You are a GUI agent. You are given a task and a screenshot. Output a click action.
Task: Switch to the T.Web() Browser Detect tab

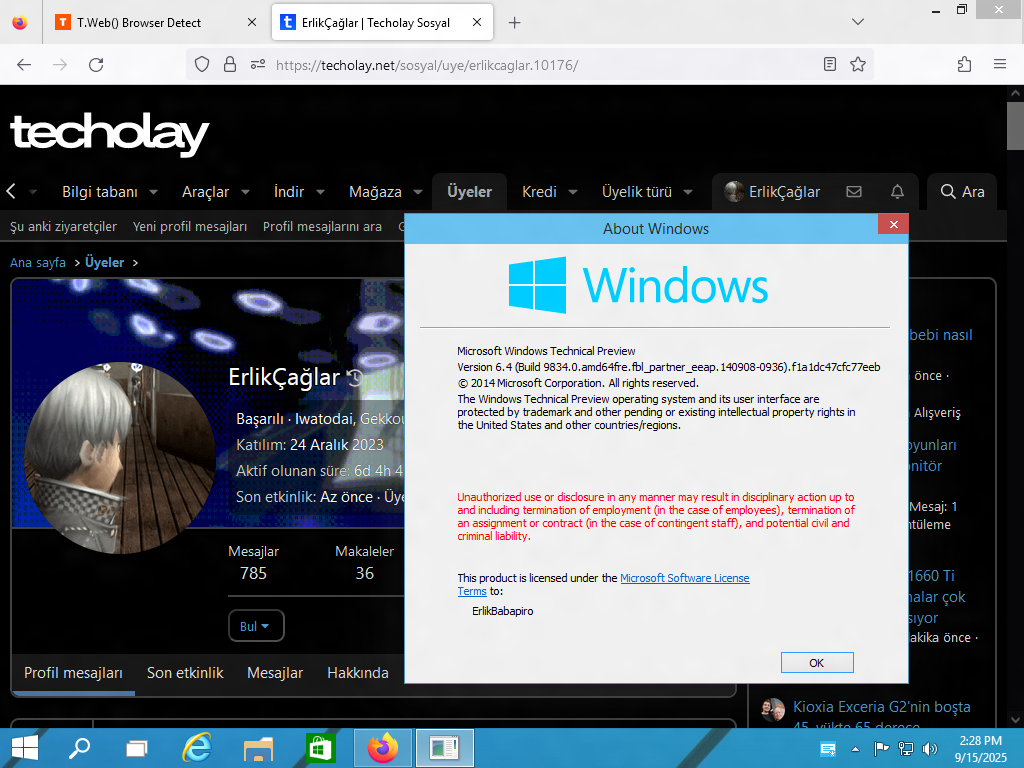coord(156,23)
